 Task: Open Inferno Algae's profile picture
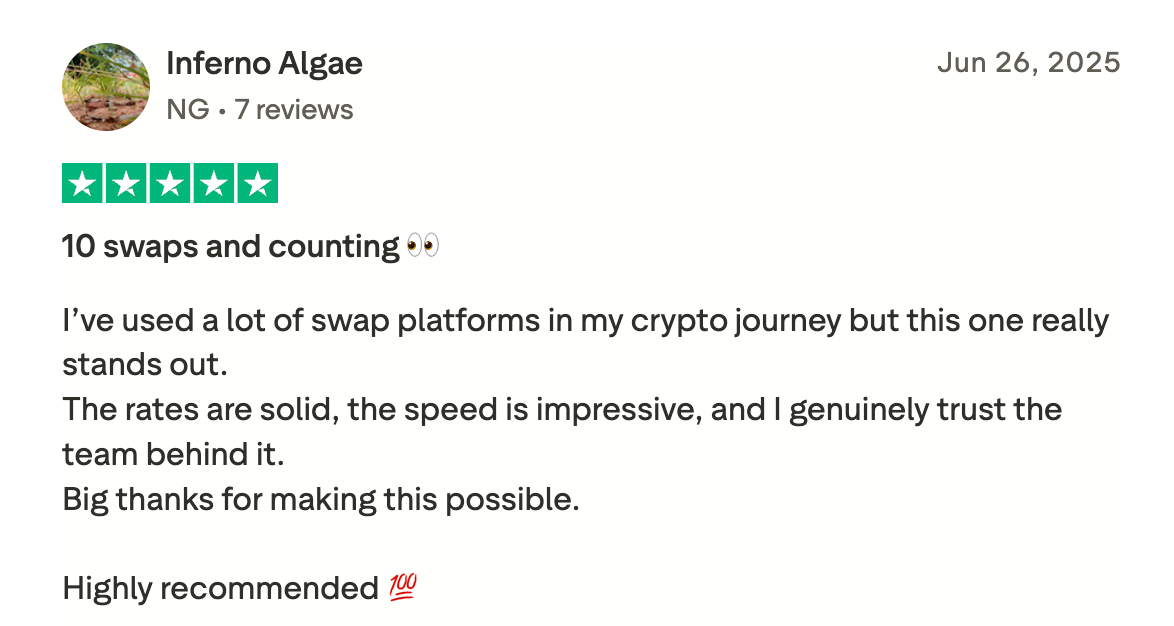(106, 87)
